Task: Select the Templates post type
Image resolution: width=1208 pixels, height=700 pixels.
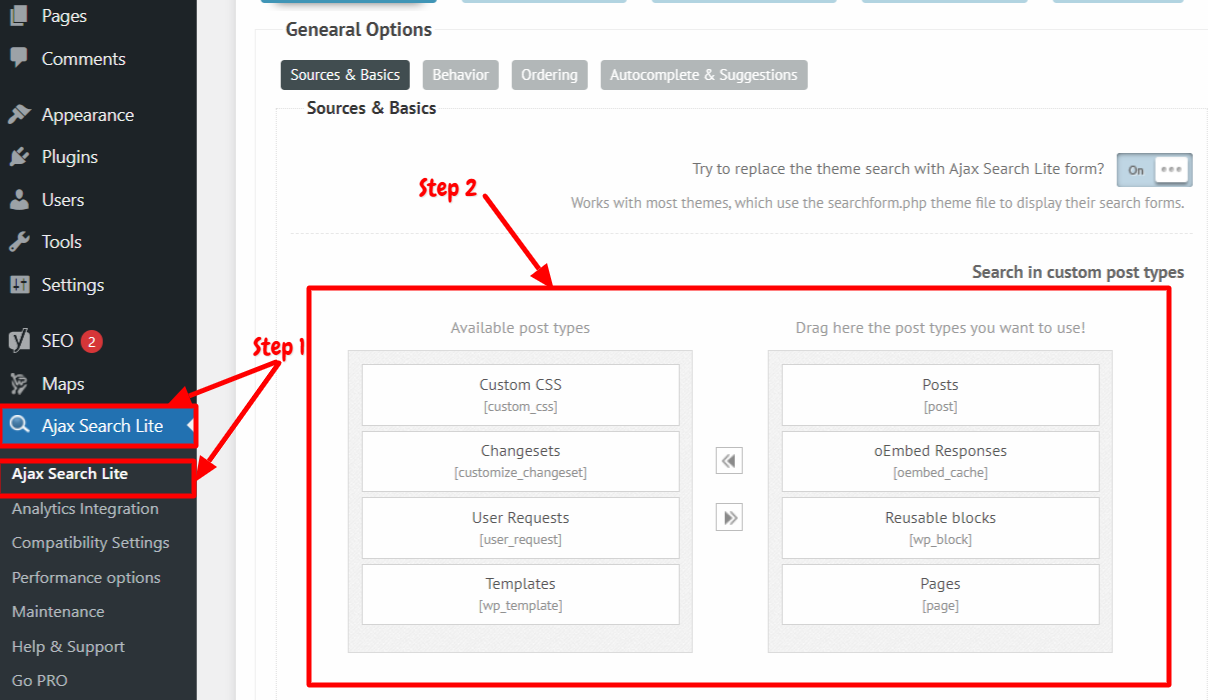Action: tap(520, 594)
